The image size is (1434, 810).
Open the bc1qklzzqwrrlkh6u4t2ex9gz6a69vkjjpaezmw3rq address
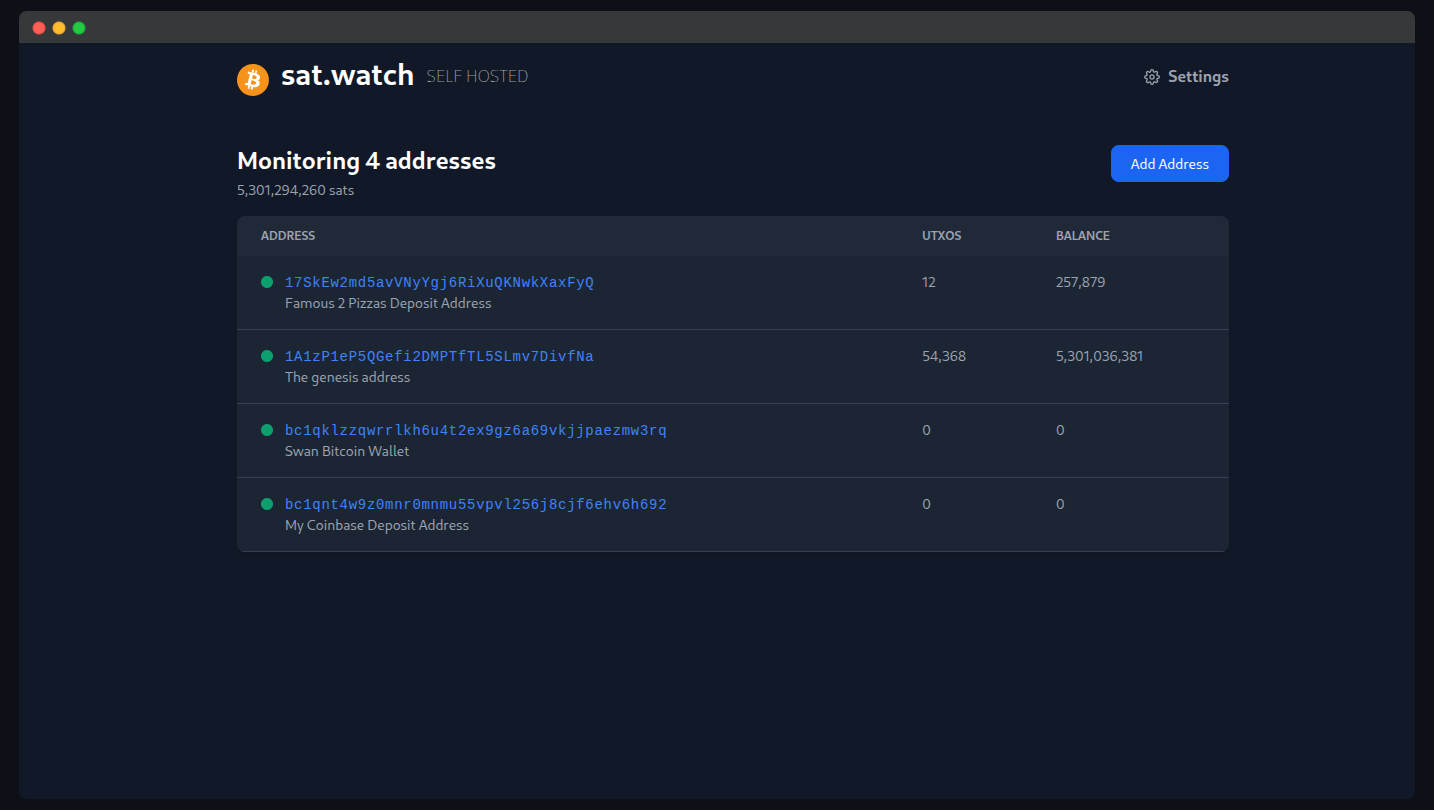click(475, 431)
